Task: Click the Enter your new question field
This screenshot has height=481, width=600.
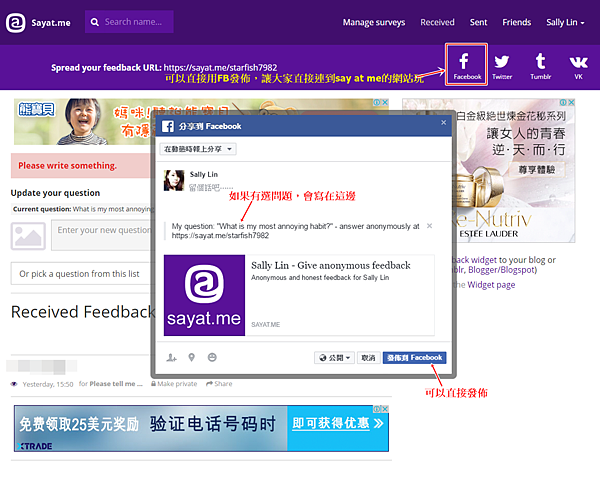Action: click(x=101, y=235)
